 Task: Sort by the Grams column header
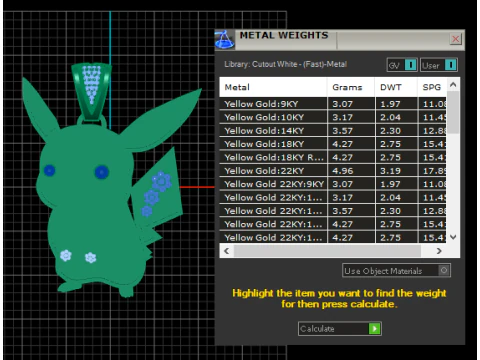[x=351, y=87]
